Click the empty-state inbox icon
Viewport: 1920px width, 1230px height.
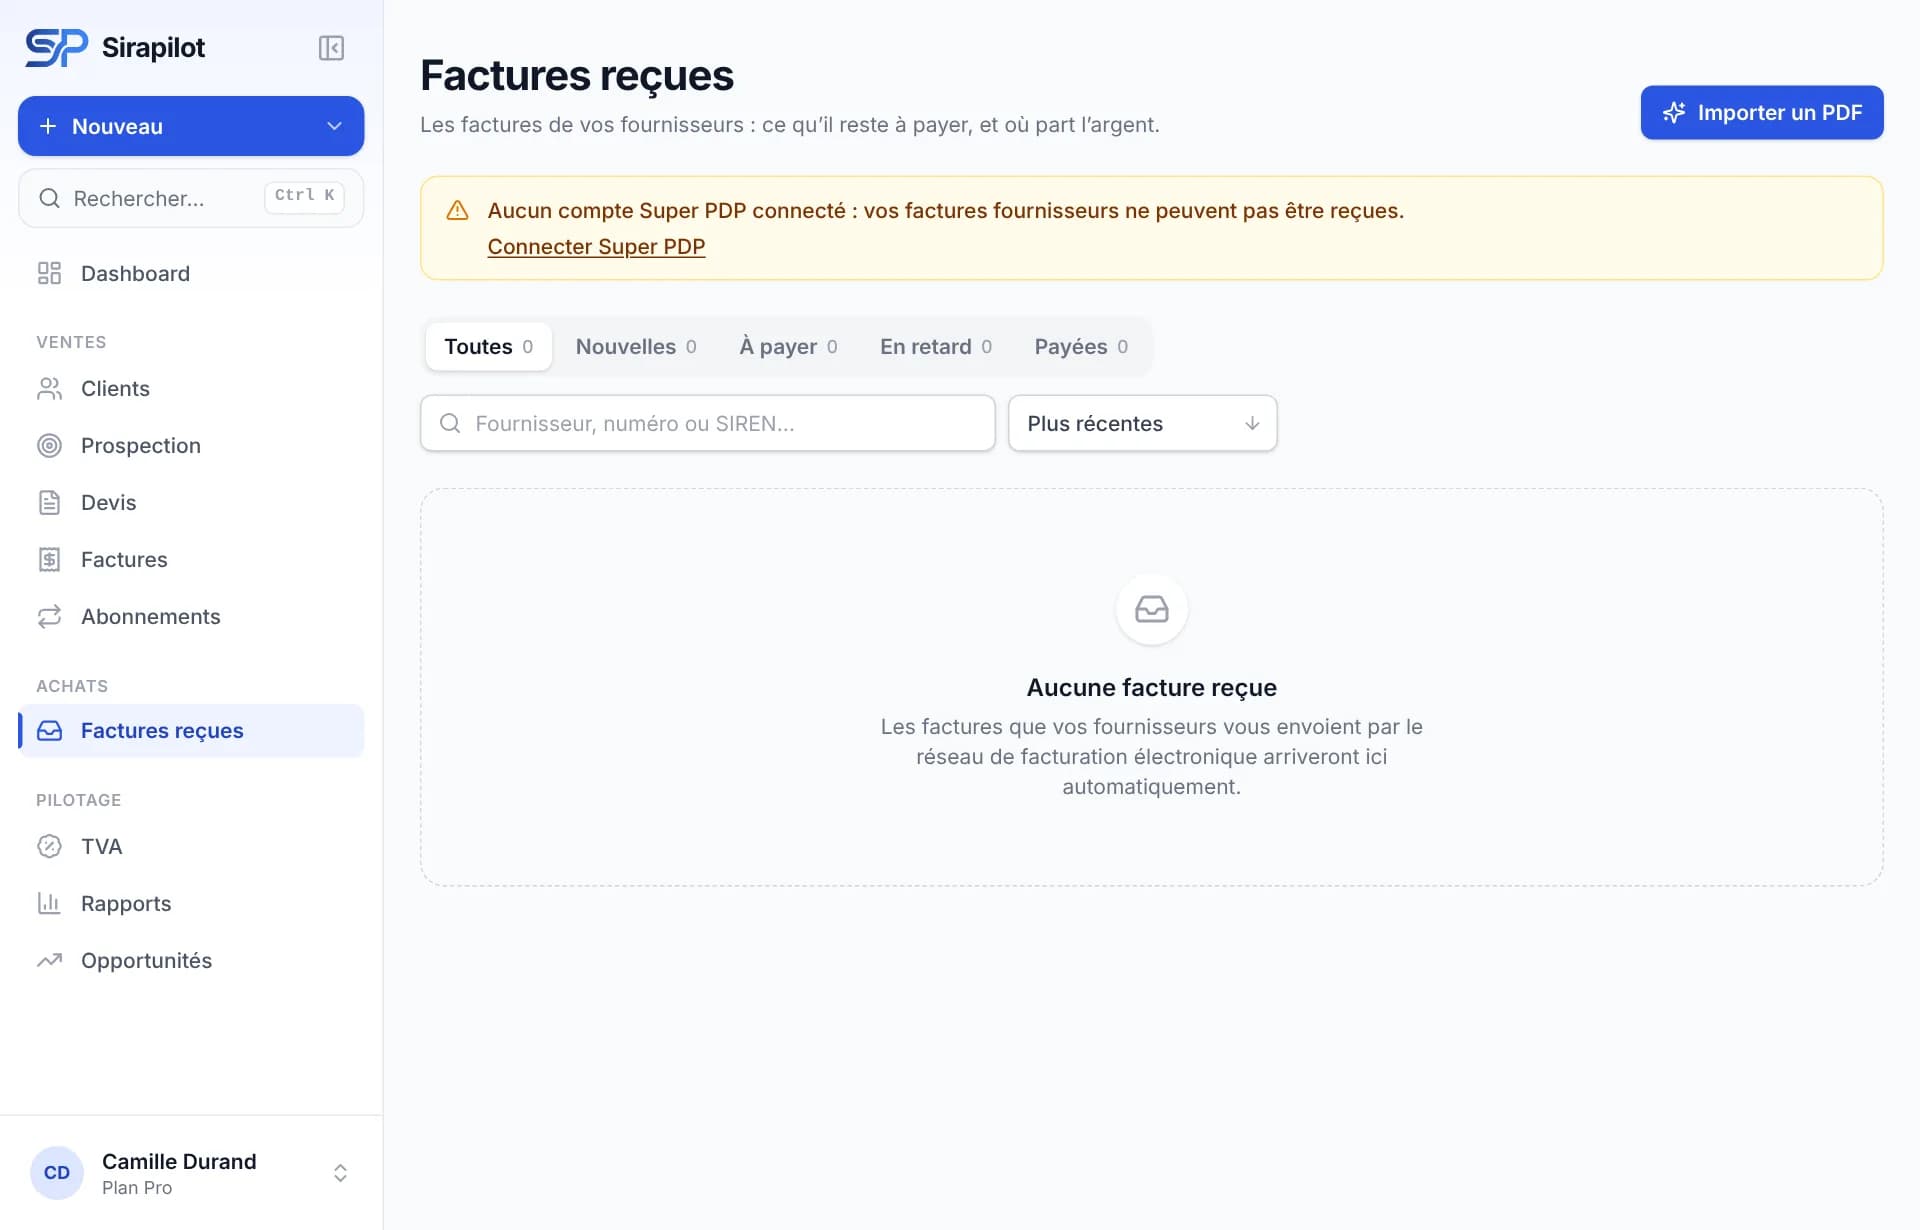point(1151,609)
